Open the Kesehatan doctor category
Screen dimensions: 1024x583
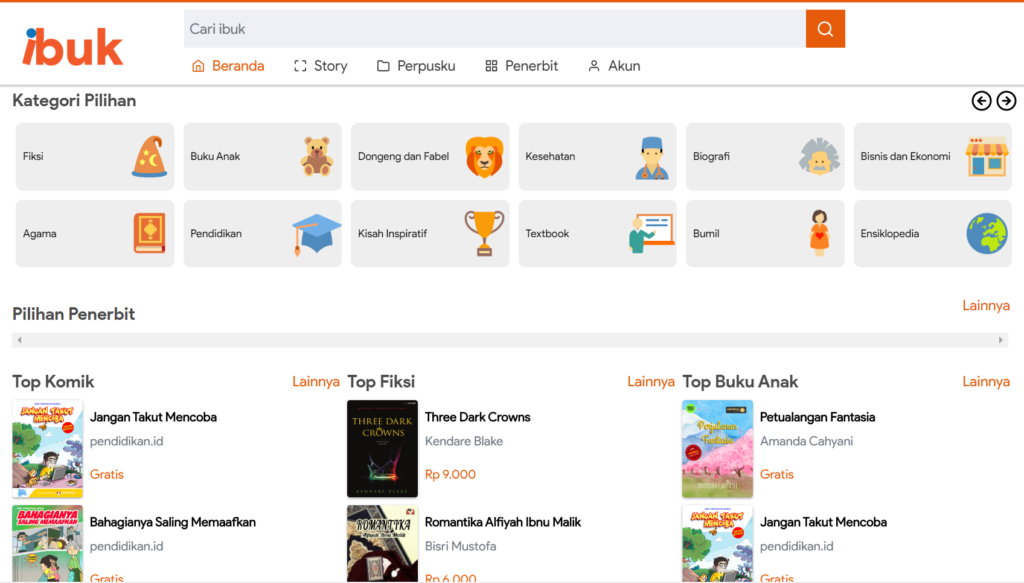point(597,157)
